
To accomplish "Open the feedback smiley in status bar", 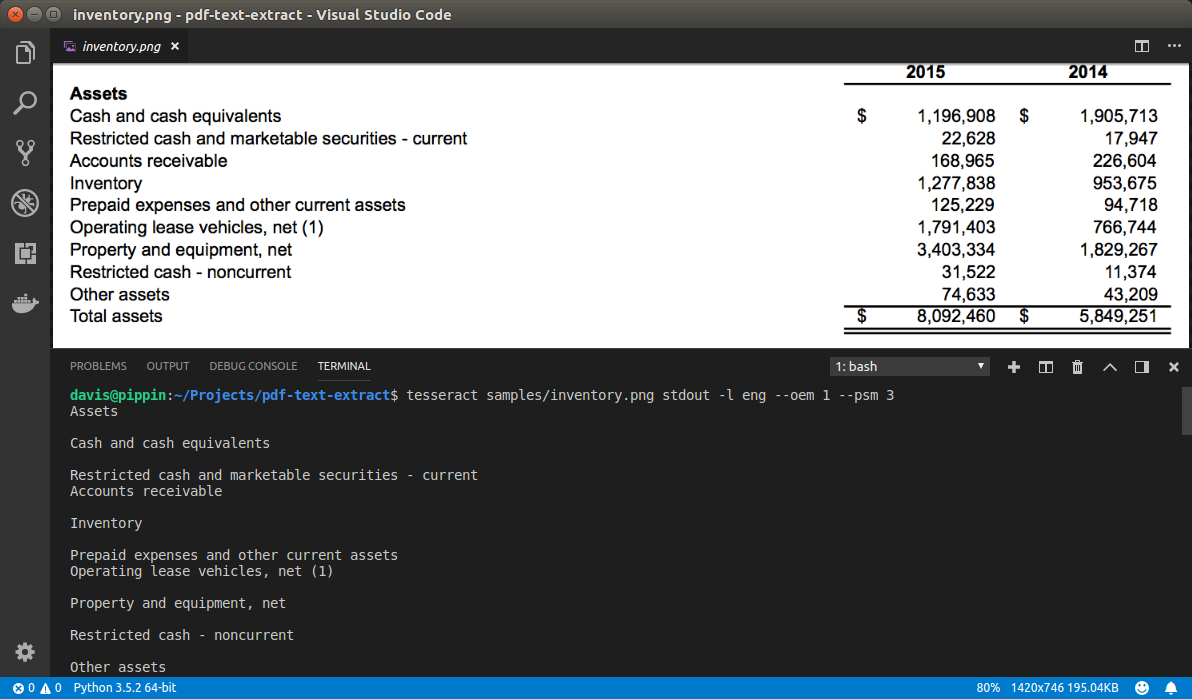I will pos(1142,688).
